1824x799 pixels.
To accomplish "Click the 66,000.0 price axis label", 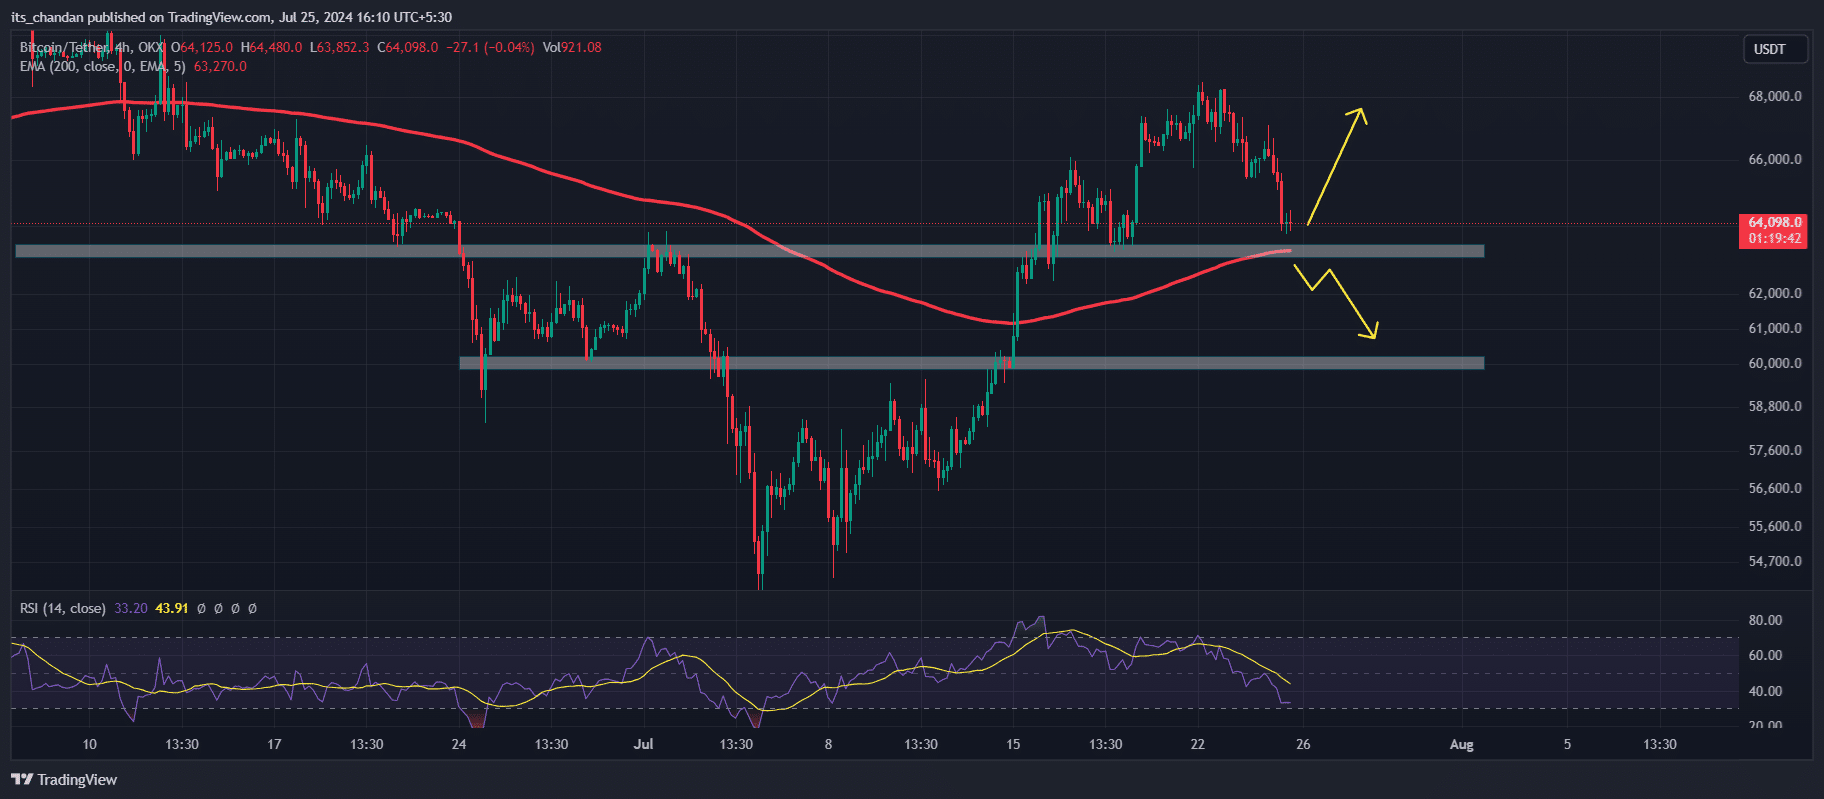I will [1775, 159].
